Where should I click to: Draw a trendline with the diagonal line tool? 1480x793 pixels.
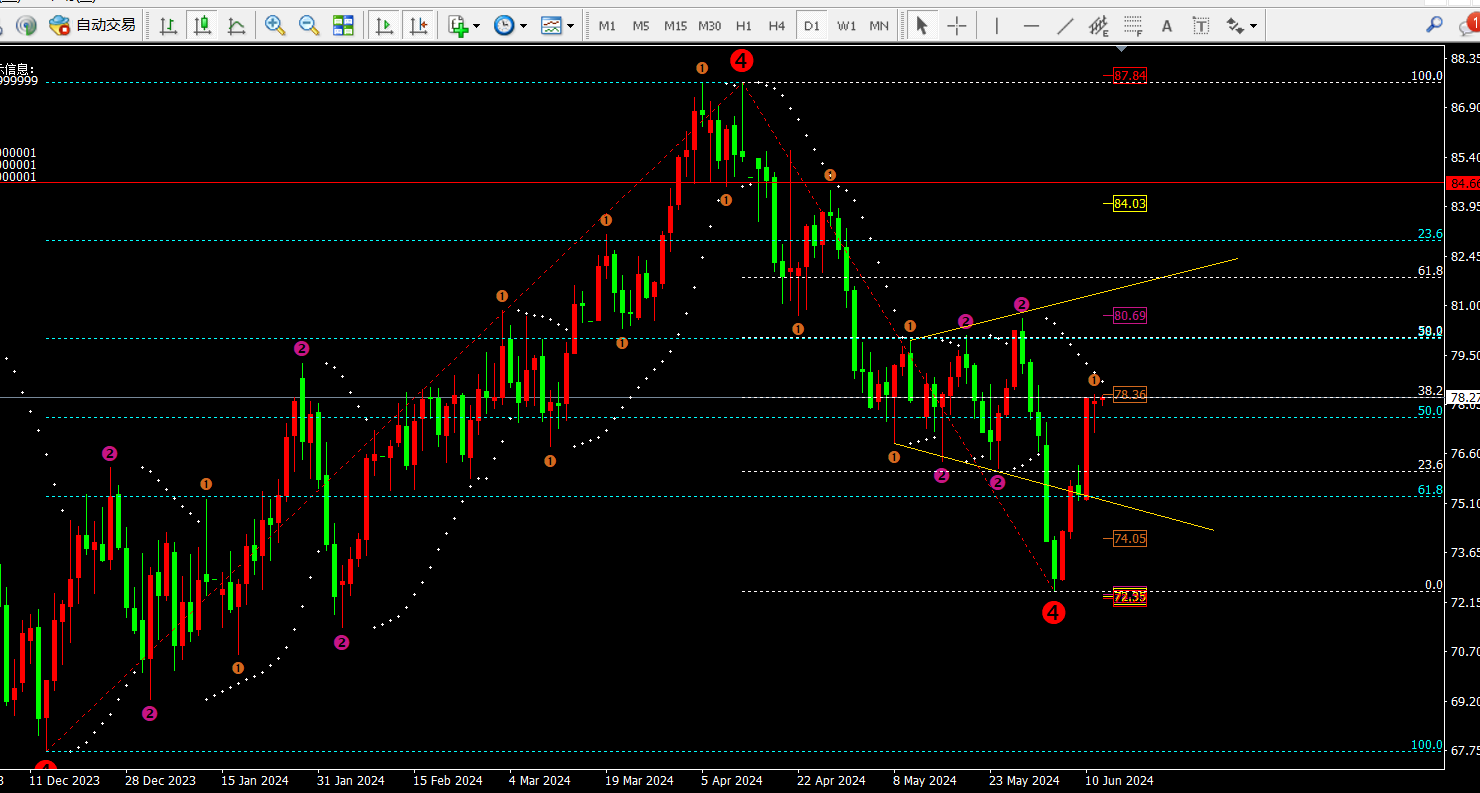[1066, 26]
